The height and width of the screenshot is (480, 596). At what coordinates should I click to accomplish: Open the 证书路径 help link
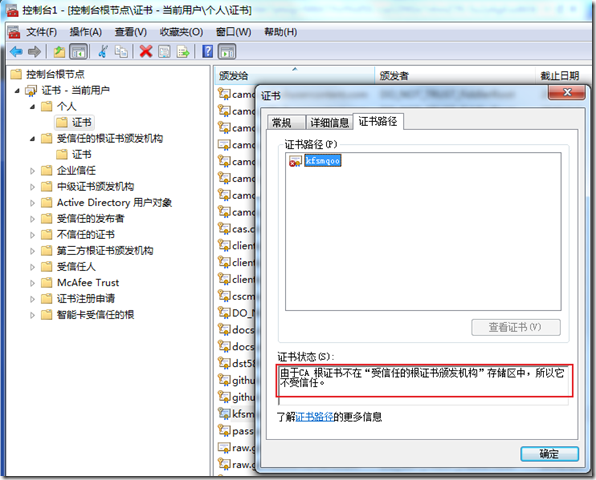[314, 417]
